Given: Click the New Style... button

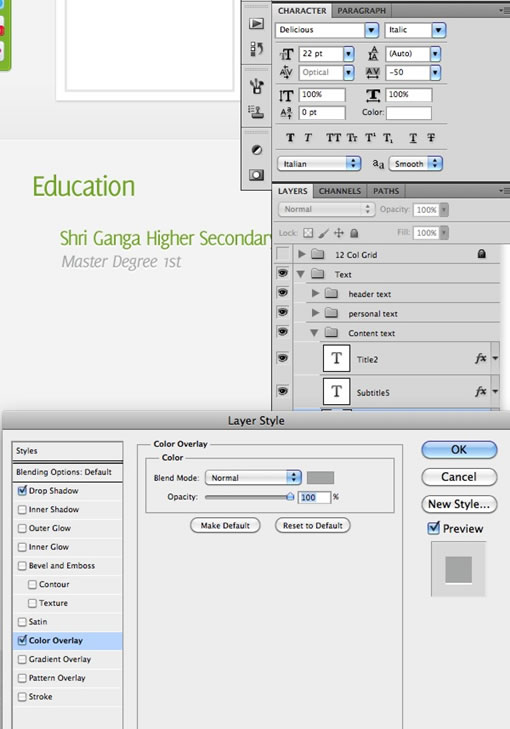Looking at the screenshot, I should (x=459, y=504).
